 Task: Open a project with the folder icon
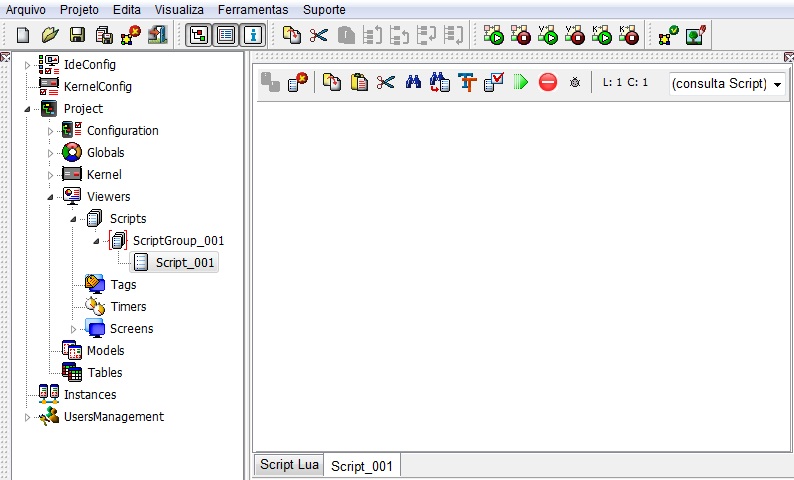point(50,35)
